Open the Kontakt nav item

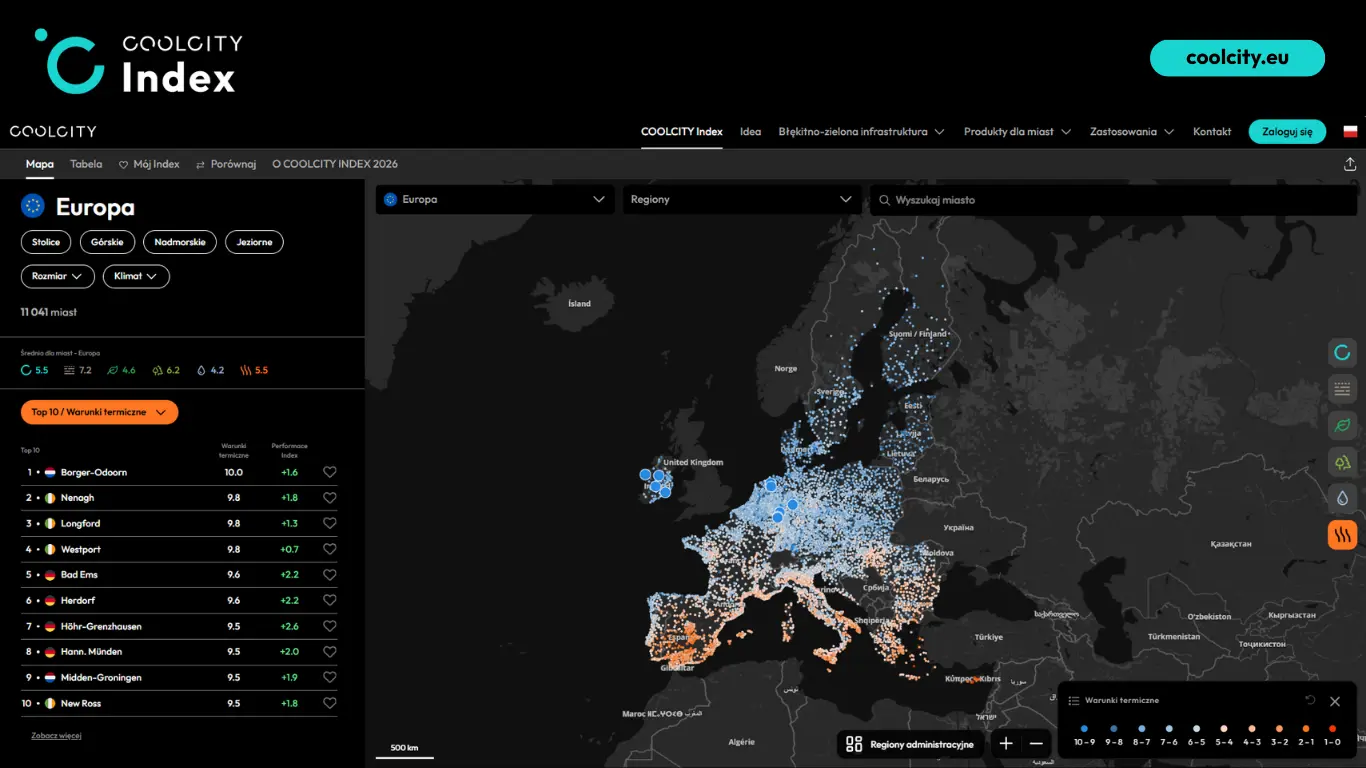(1212, 131)
